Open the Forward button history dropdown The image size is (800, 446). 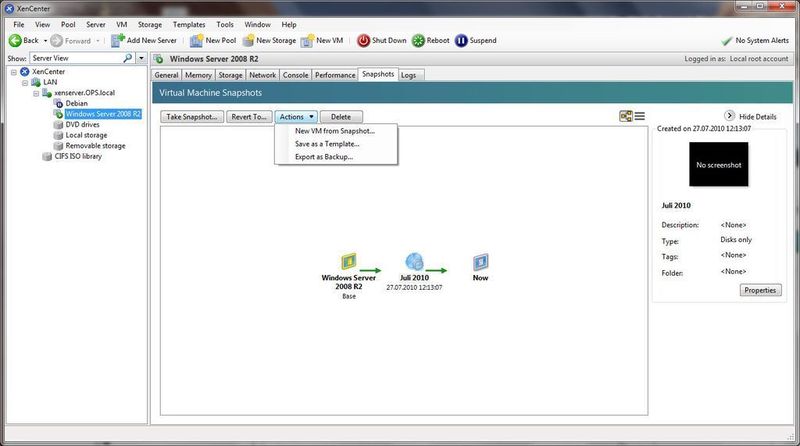[x=97, y=41]
